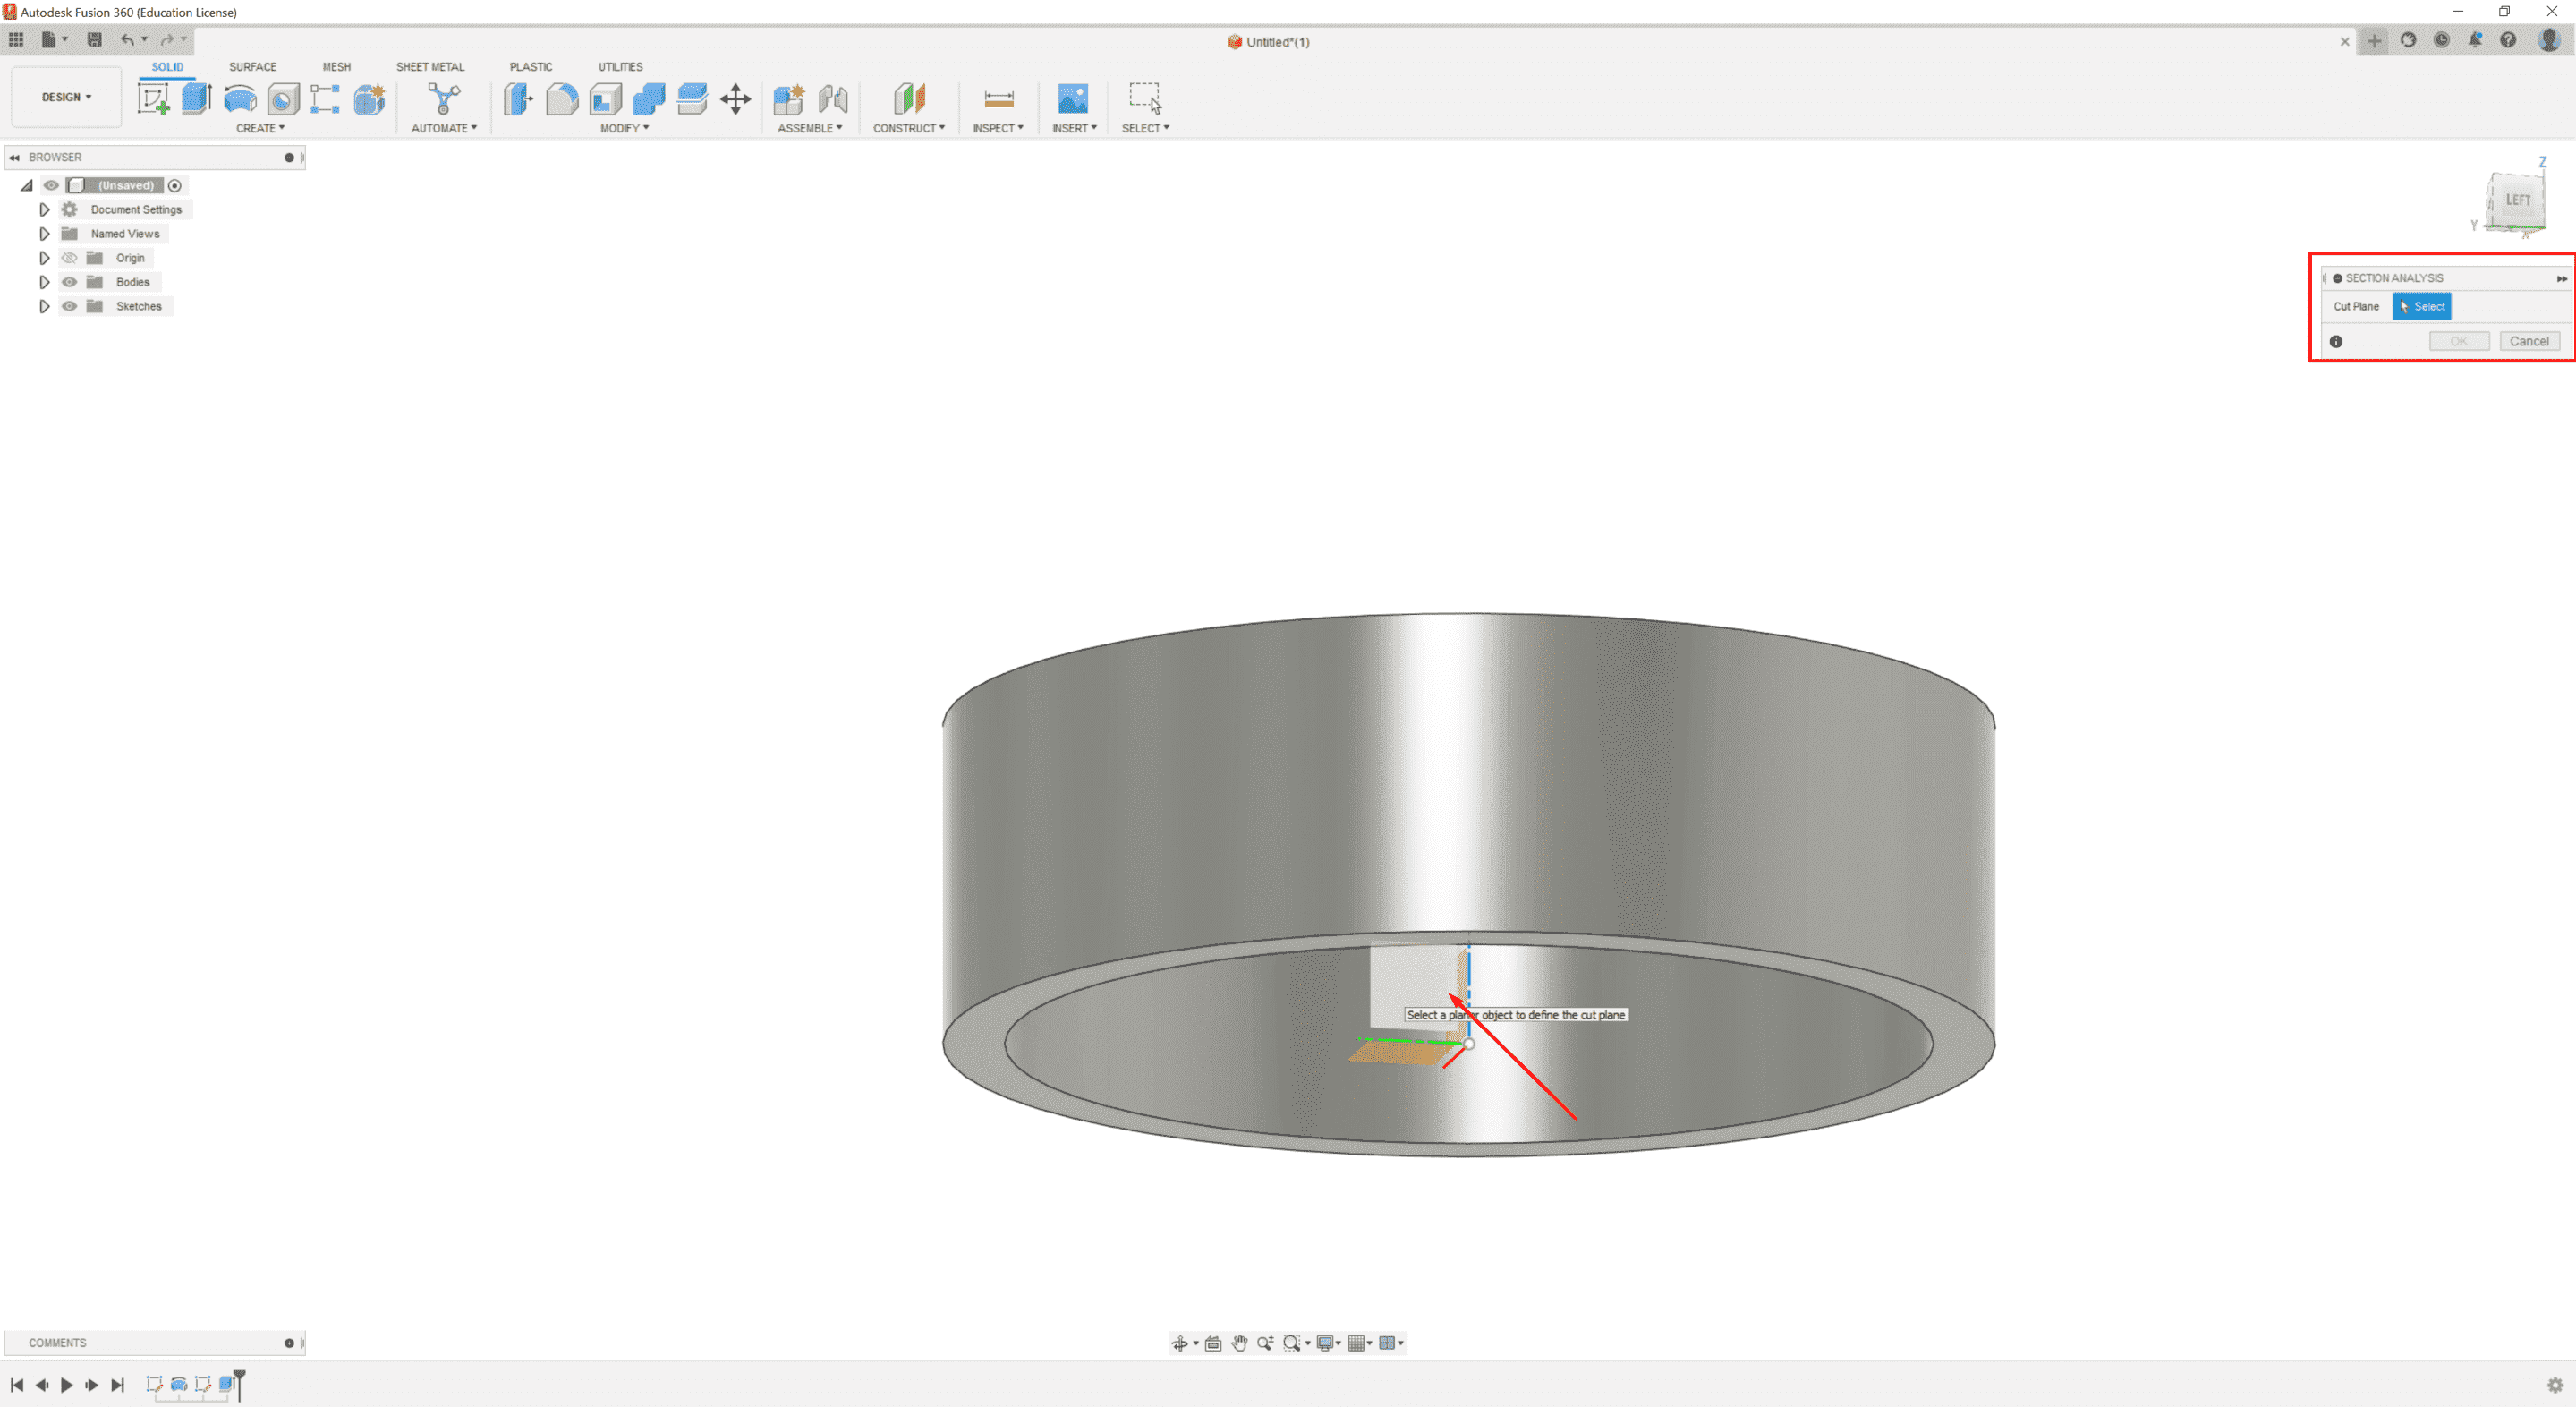Click Cancel in Section Analysis dialog
The width and height of the screenshot is (2576, 1407).
2529,341
